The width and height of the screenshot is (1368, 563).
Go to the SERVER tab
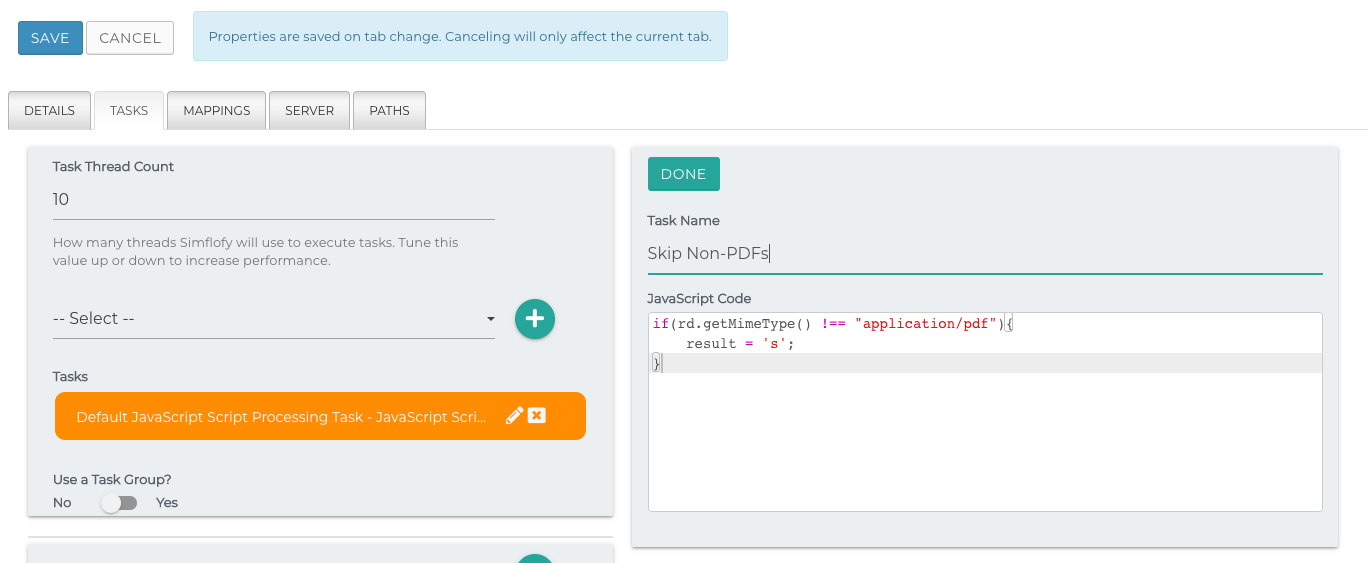[x=309, y=111]
